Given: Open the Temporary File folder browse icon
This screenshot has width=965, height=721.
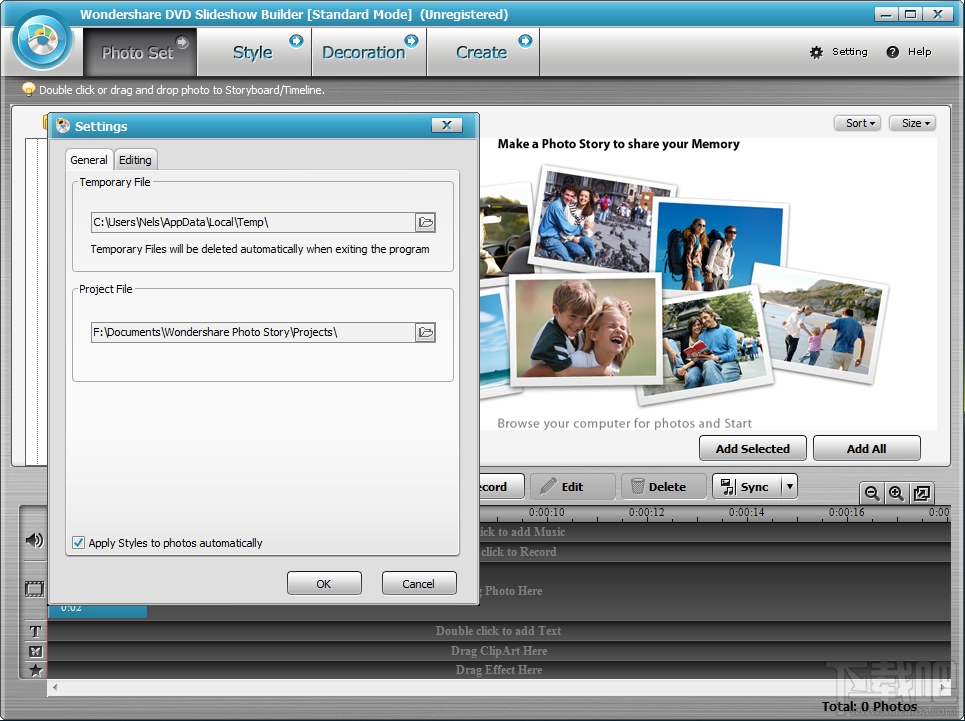Looking at the screenshot, I should click(425, 222).
